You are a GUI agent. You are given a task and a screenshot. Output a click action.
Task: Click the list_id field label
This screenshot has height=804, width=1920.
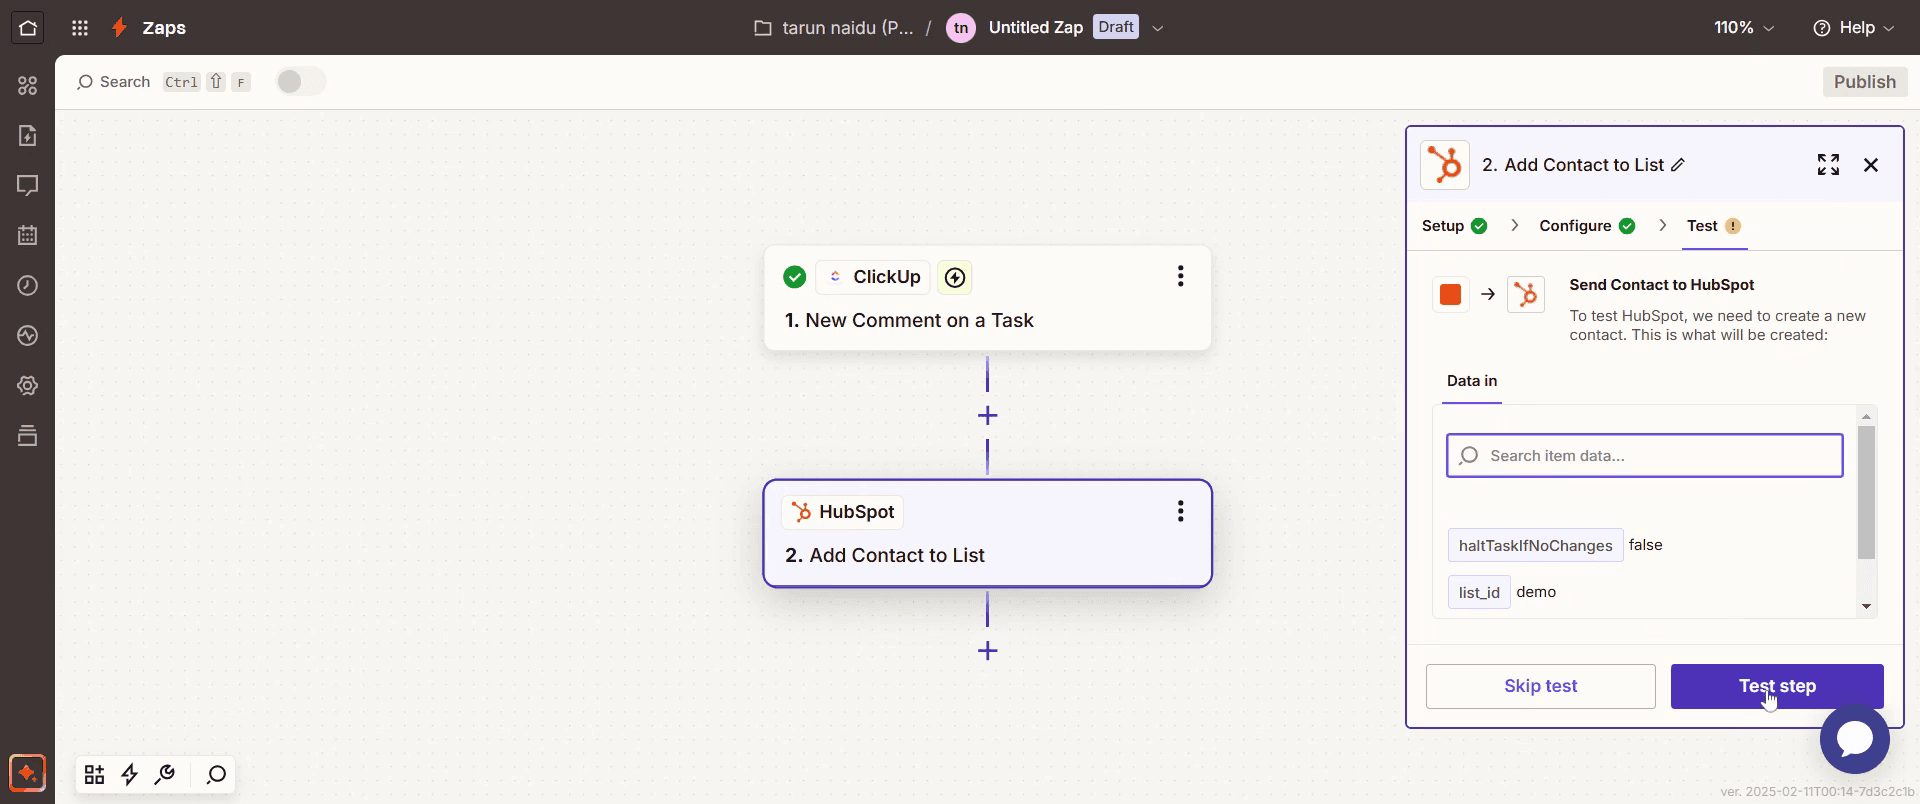[x=1478, y=592]
